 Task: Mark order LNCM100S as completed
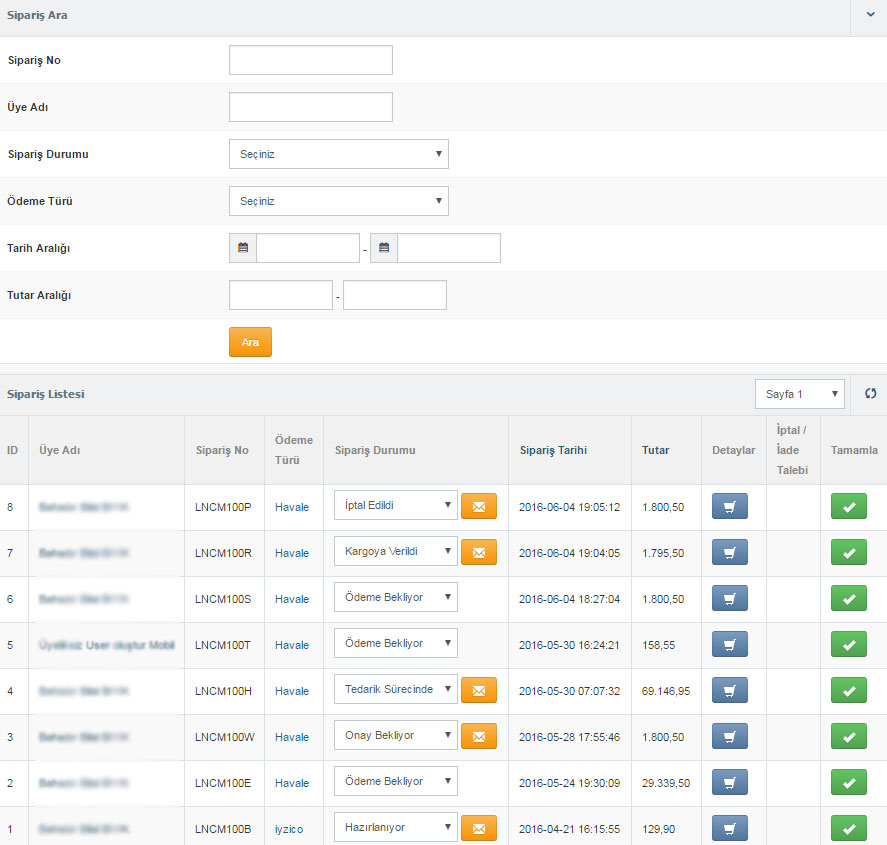point(848,599)
